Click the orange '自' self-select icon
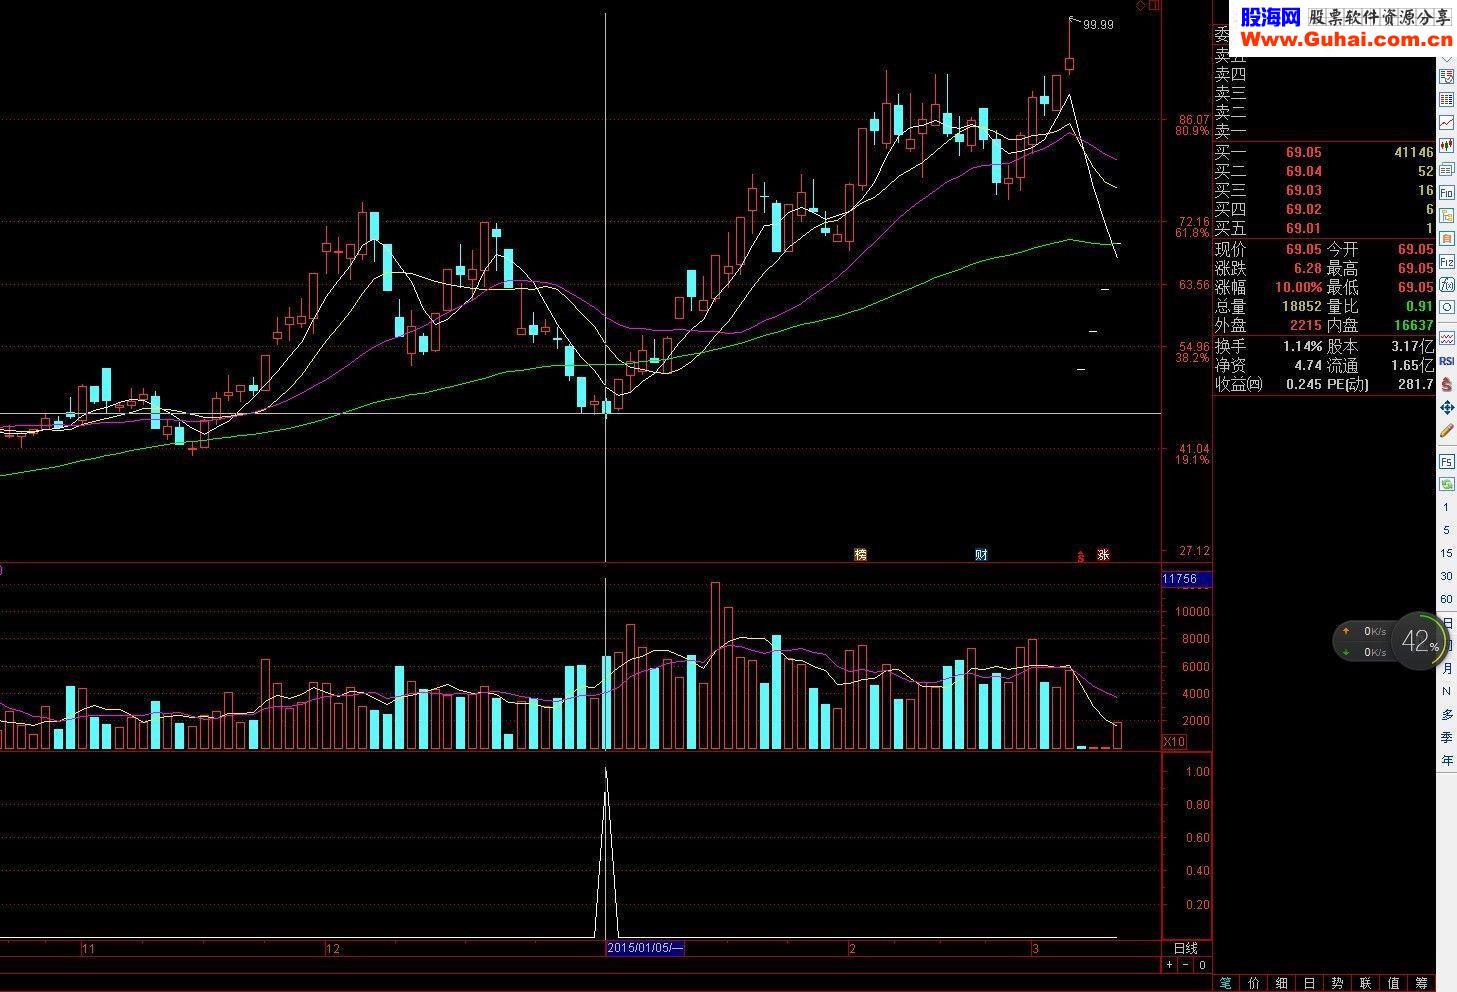The height and width of the screenshot is (992, 1457). (x=1447, y=238)
